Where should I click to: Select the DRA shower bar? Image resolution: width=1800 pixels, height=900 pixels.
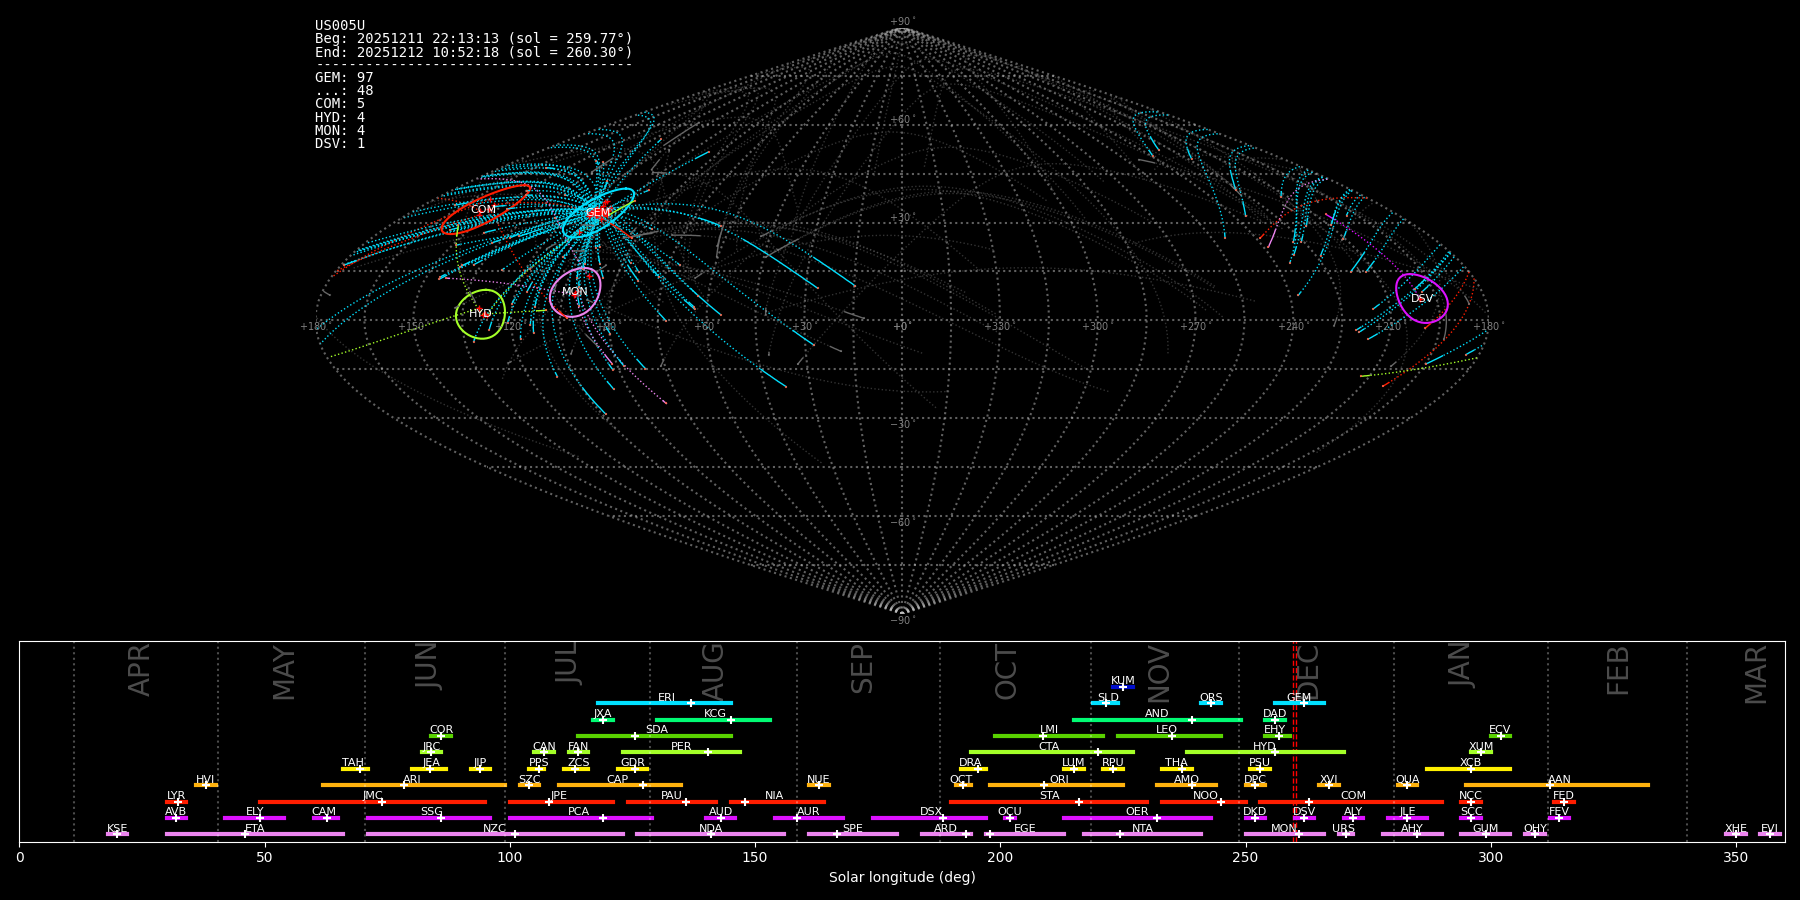pos(974,769)
